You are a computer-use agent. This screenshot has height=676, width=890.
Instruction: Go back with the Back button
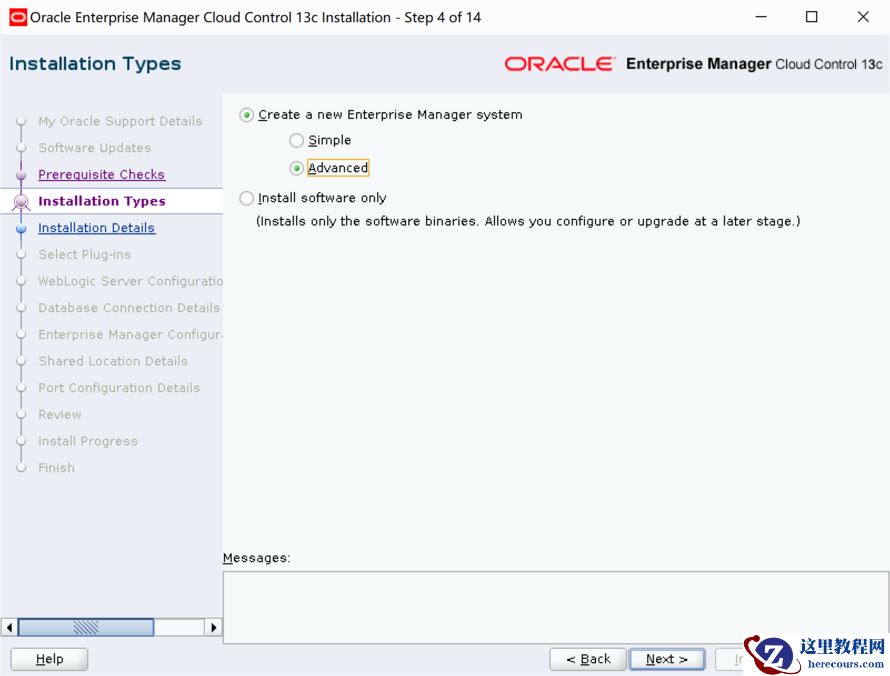588,659
